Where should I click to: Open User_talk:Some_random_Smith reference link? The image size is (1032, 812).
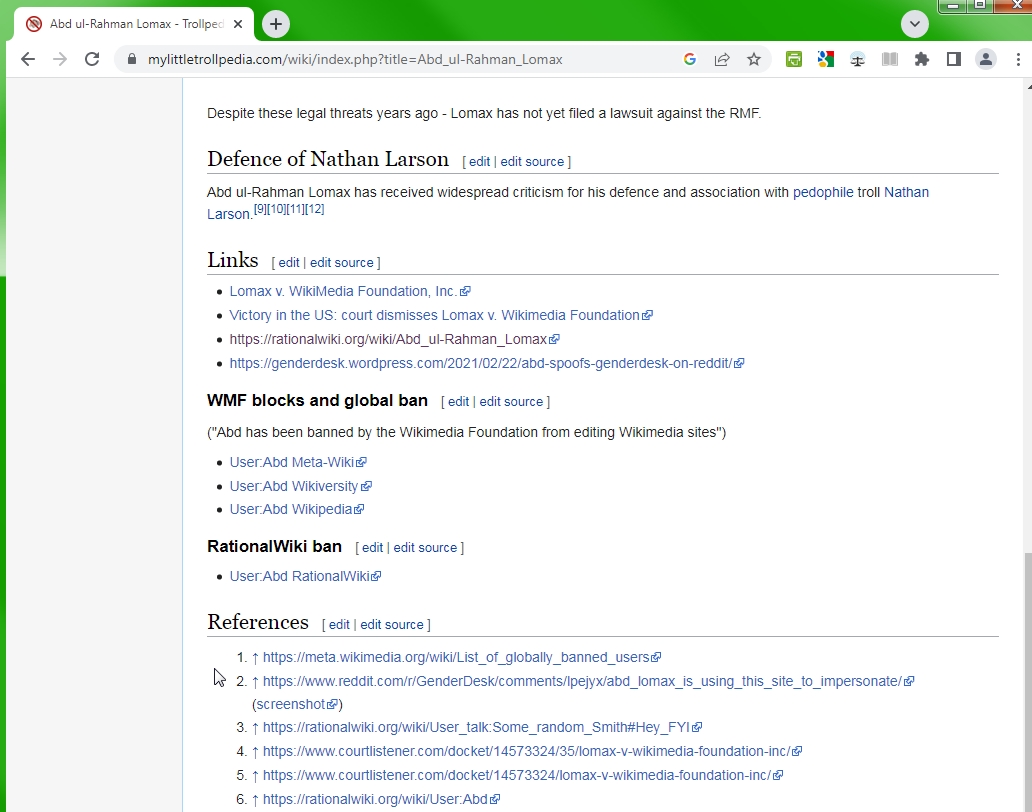[x=482, y=727]
